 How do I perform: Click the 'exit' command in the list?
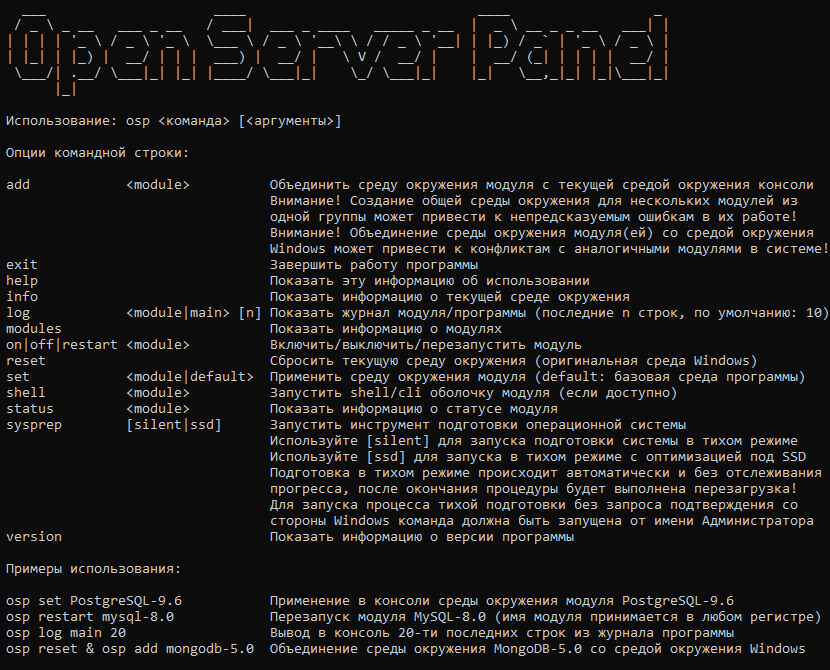click(x=22, y=265)
